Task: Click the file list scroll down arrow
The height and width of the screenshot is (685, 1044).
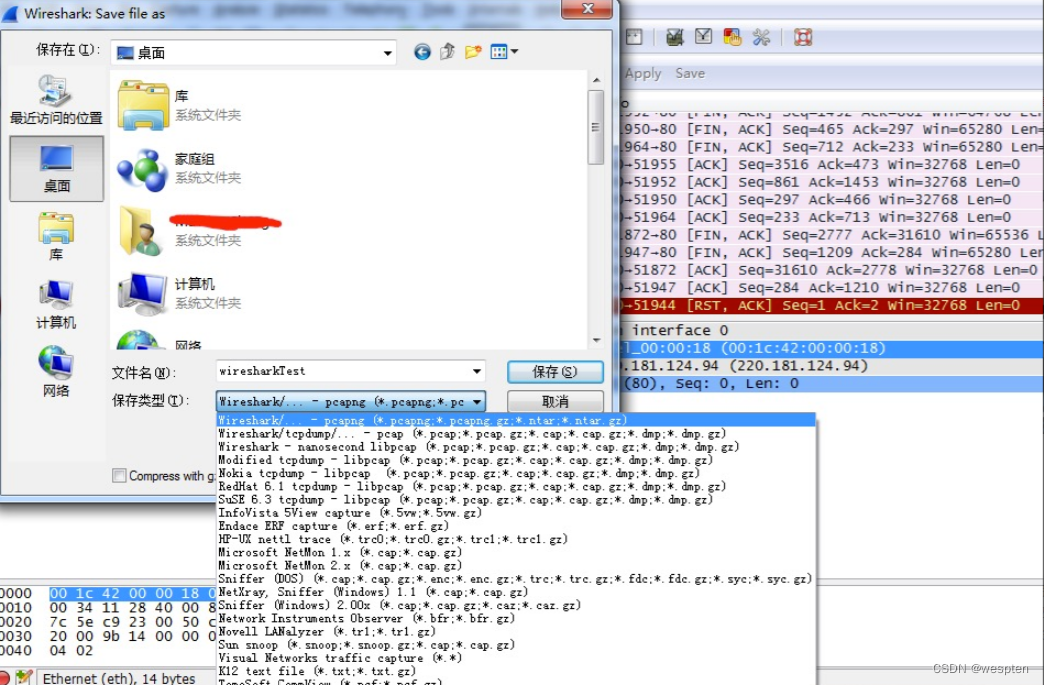Action: [596, 340]
